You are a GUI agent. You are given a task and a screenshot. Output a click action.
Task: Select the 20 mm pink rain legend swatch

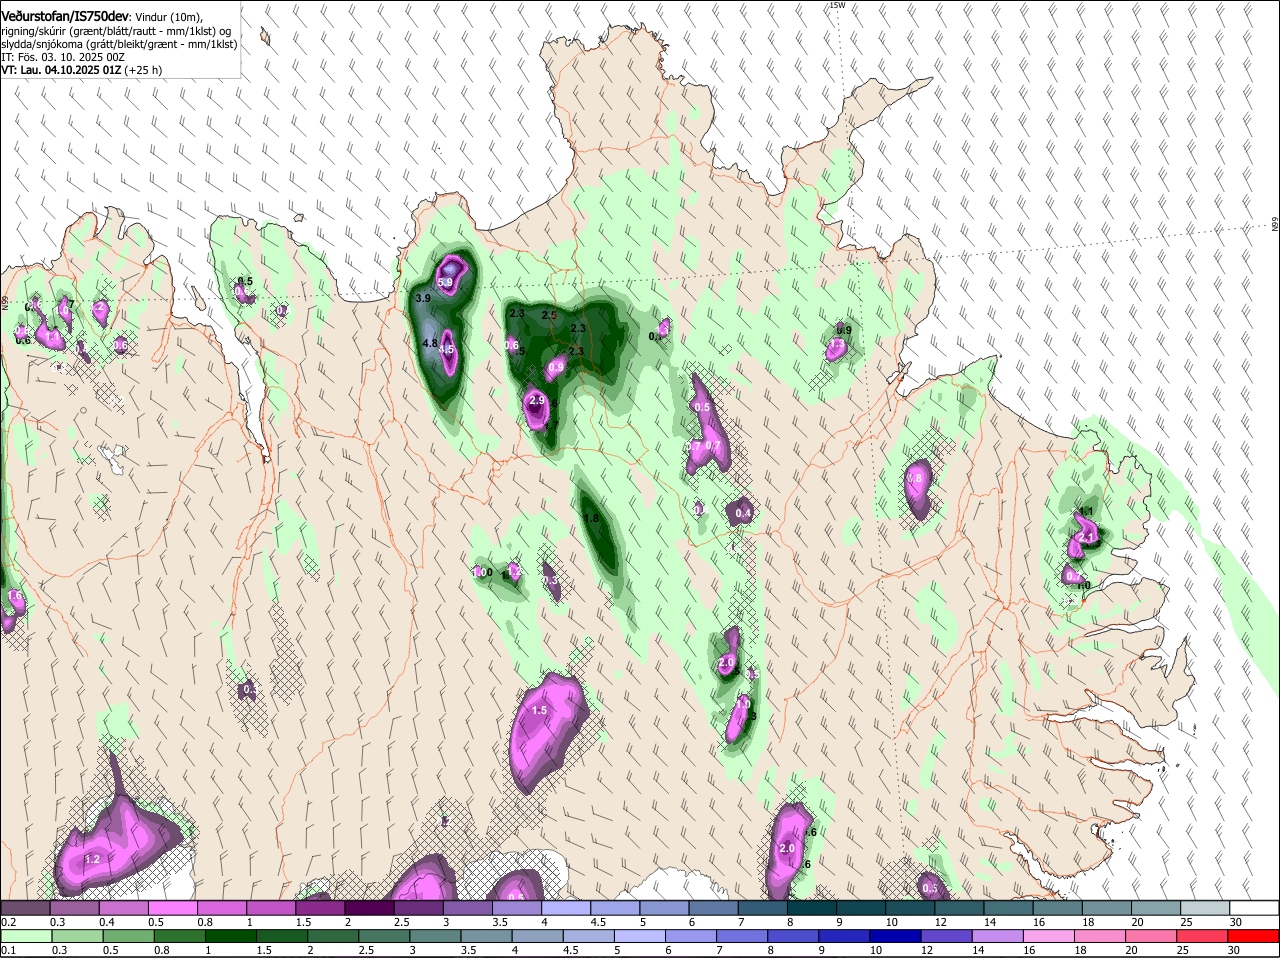click(x=1152, y=937)
